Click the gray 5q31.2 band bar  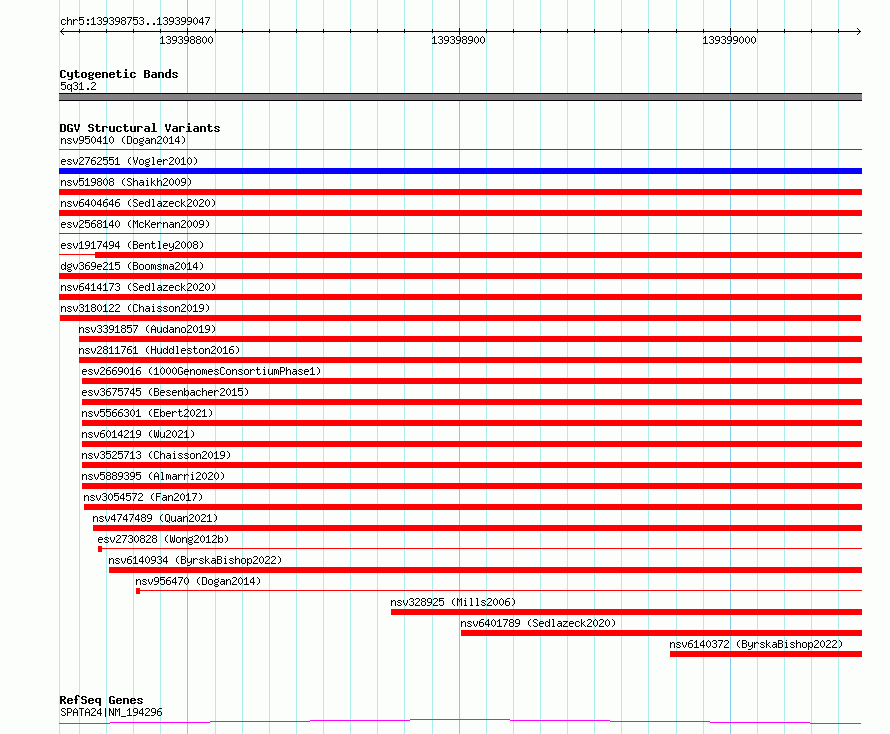click(460, 97)
